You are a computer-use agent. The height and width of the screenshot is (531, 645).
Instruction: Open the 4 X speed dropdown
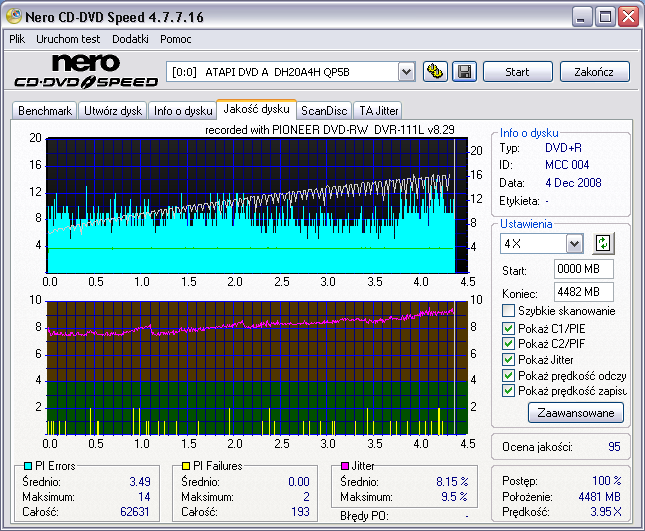click(x=574, y=244)
